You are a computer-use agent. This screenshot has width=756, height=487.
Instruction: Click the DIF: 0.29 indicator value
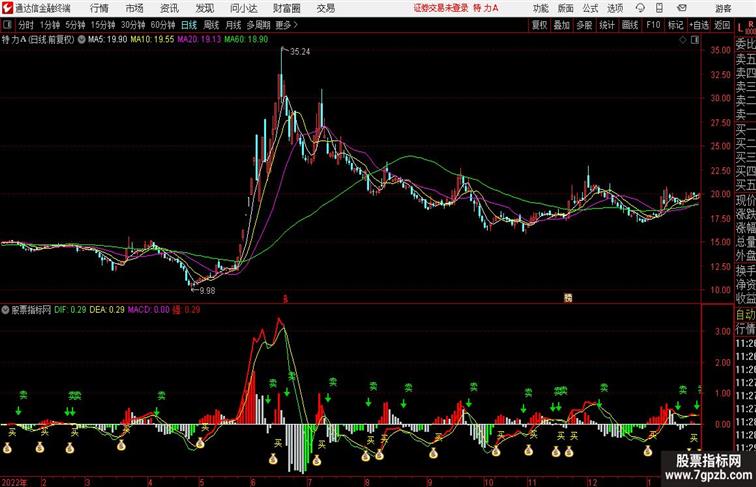[x=70, y=310]
